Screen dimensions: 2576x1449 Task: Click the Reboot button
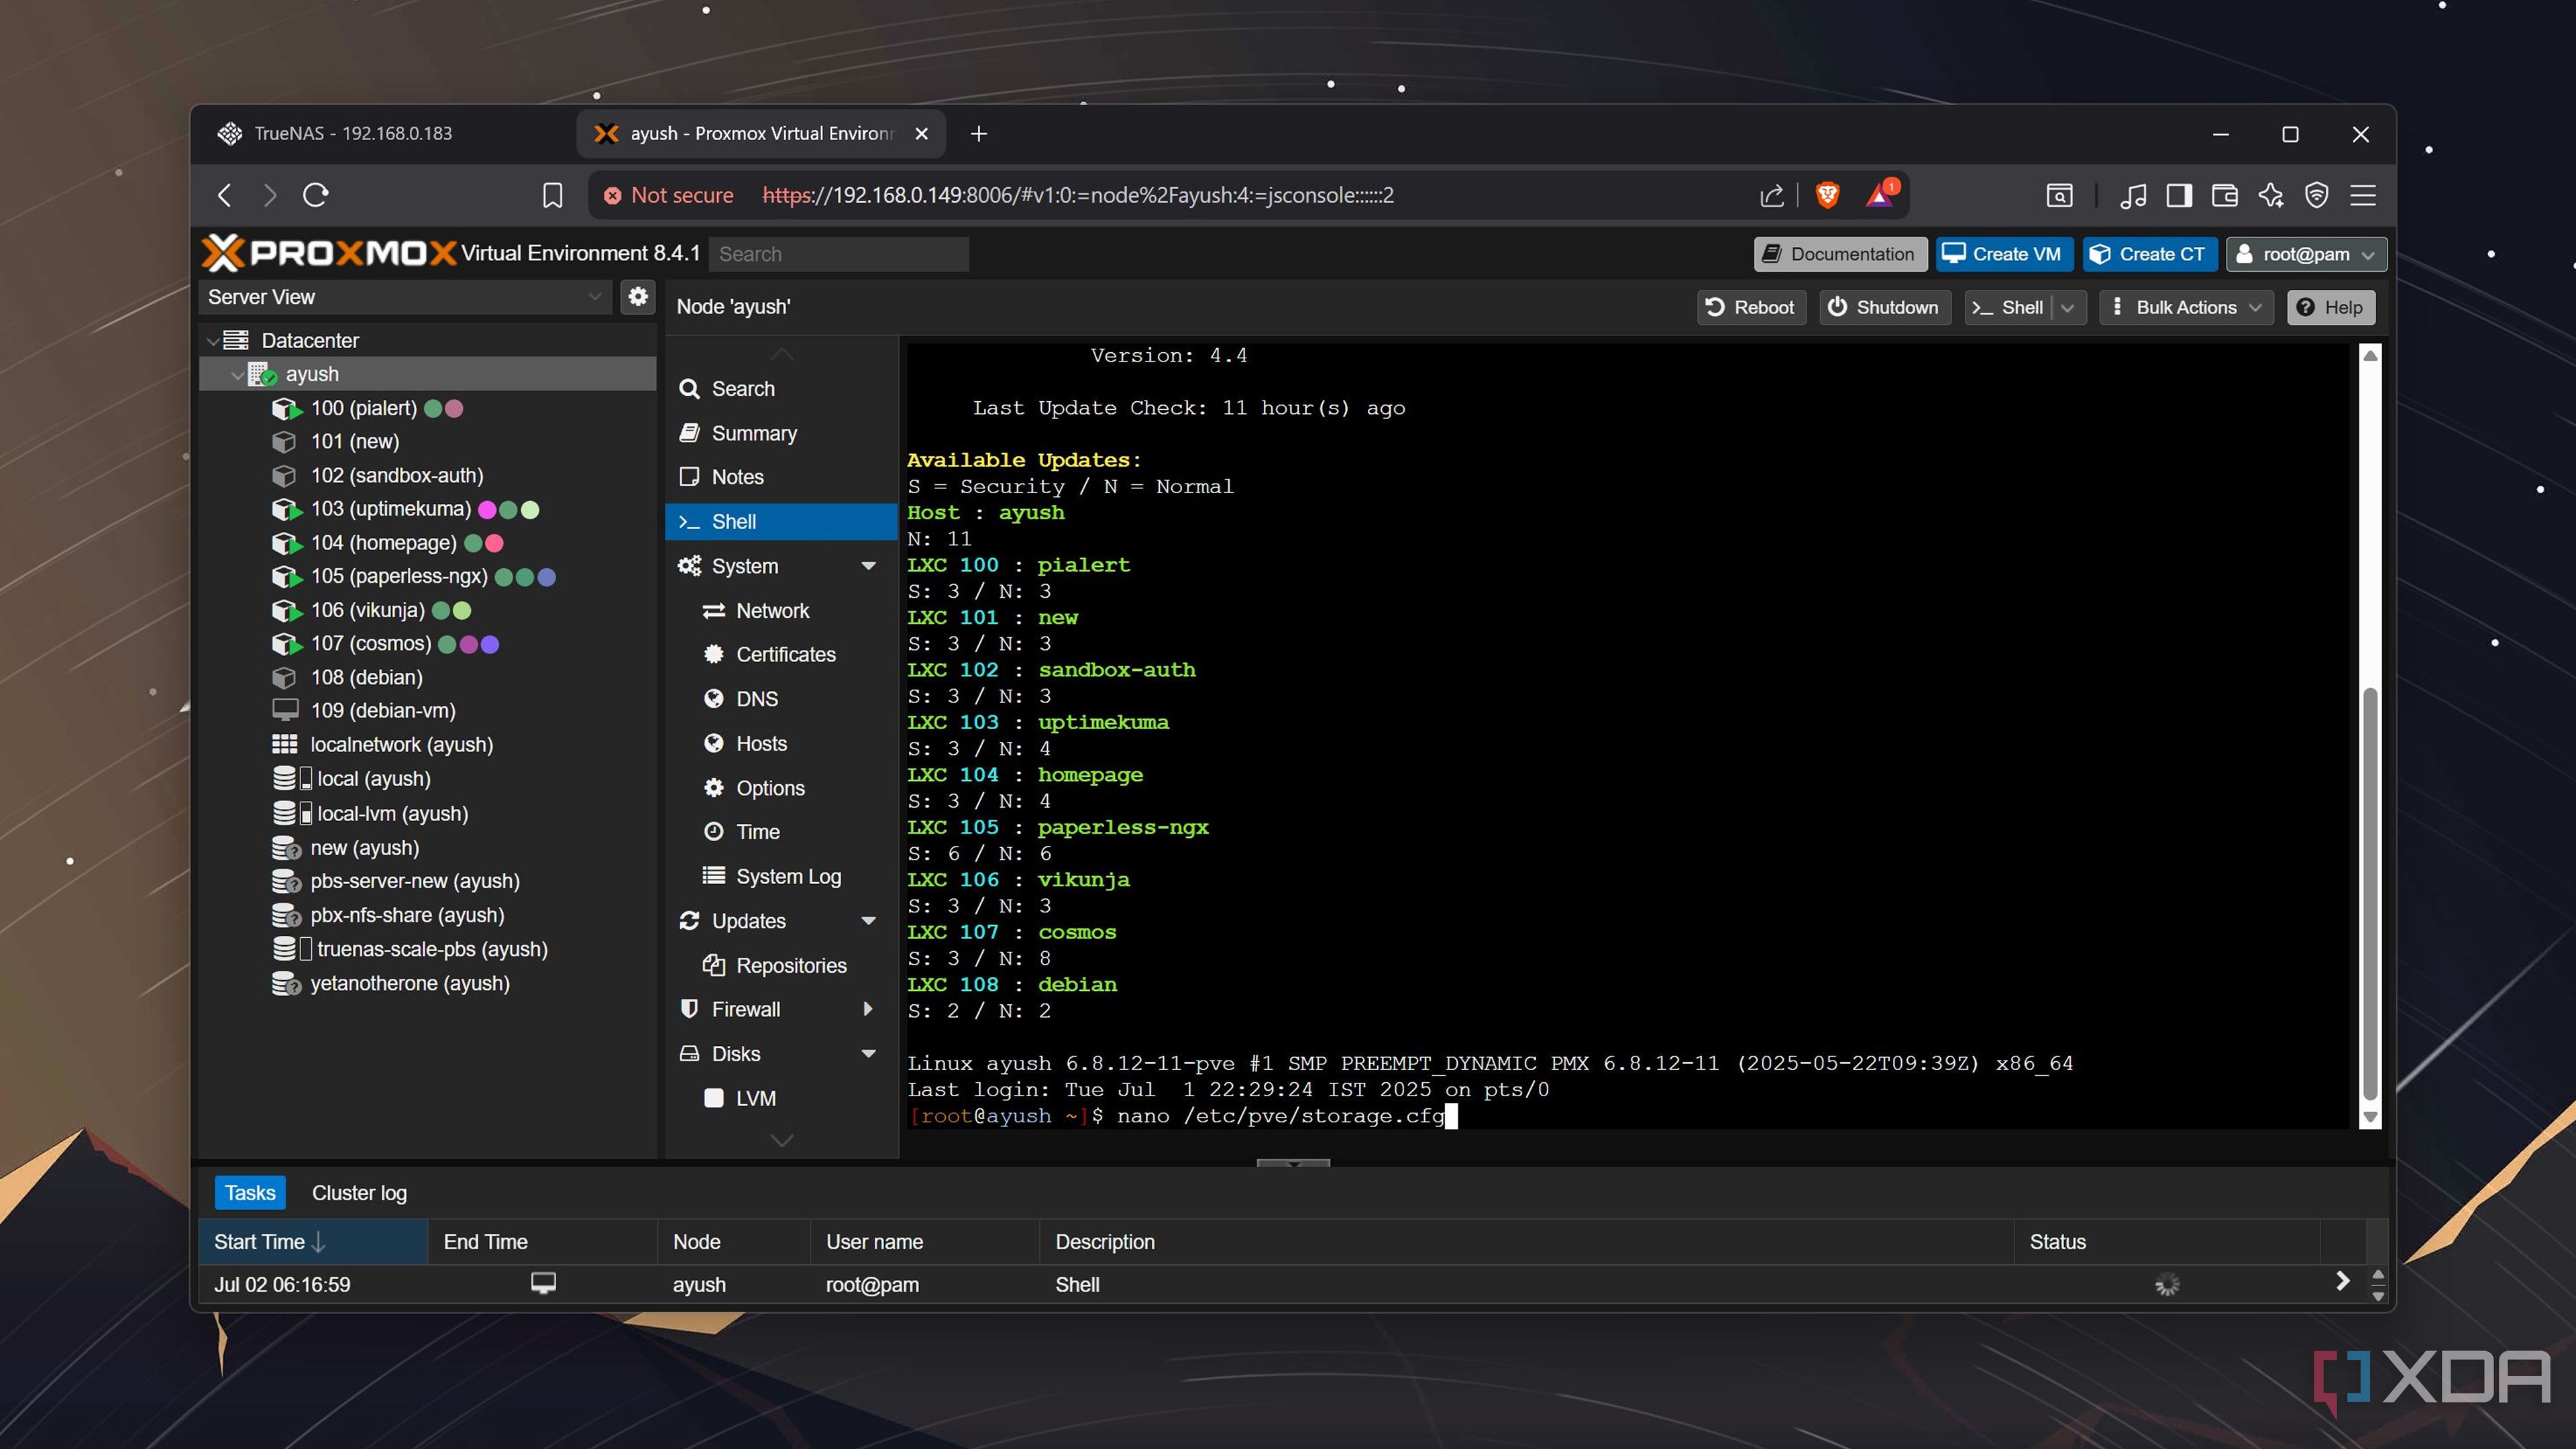pyautogui.click(x=1752, y=307)
